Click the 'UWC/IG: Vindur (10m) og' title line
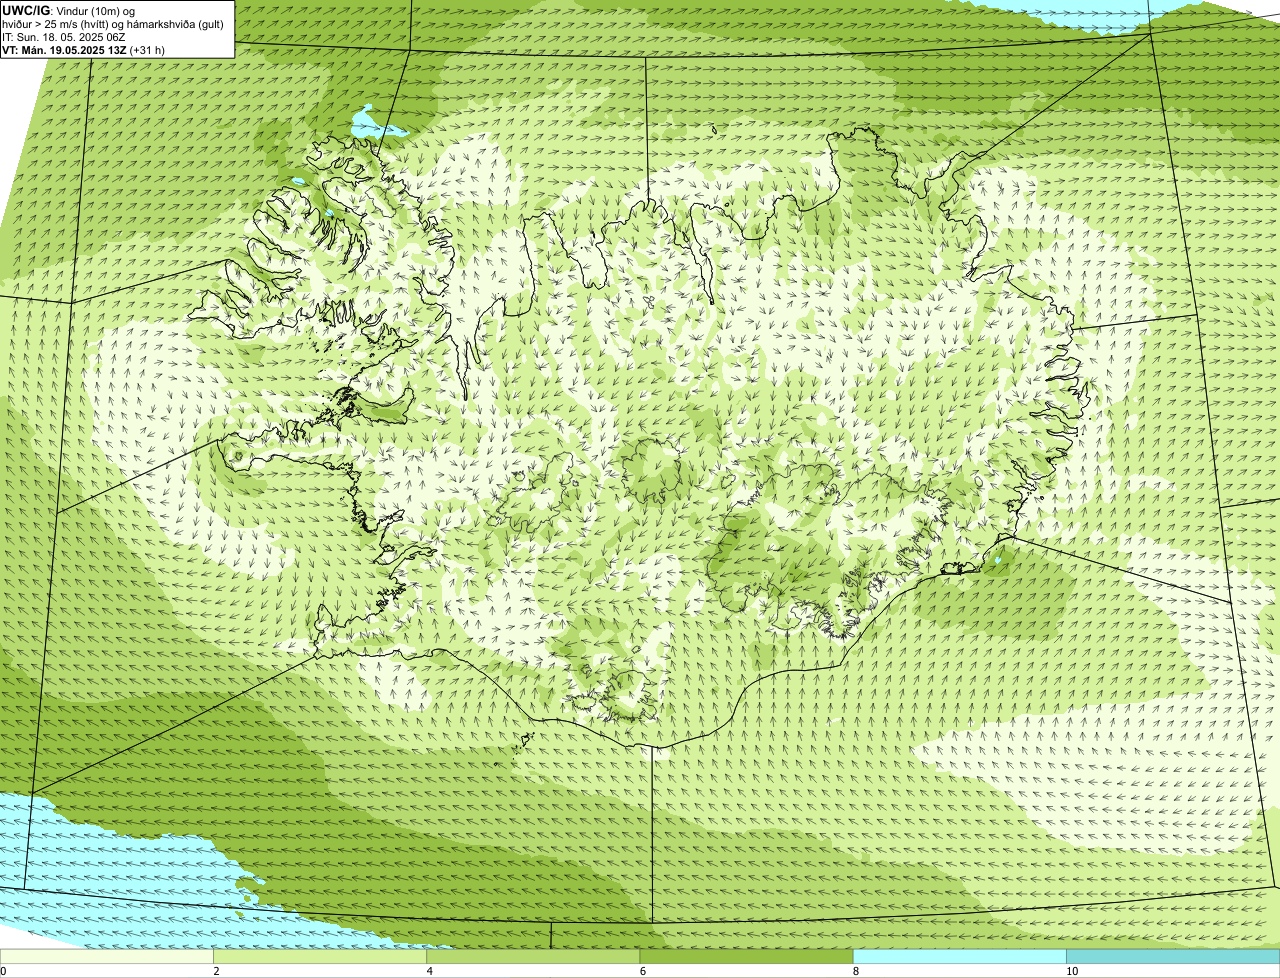The image size is (1280, 978). pos(68,9)
